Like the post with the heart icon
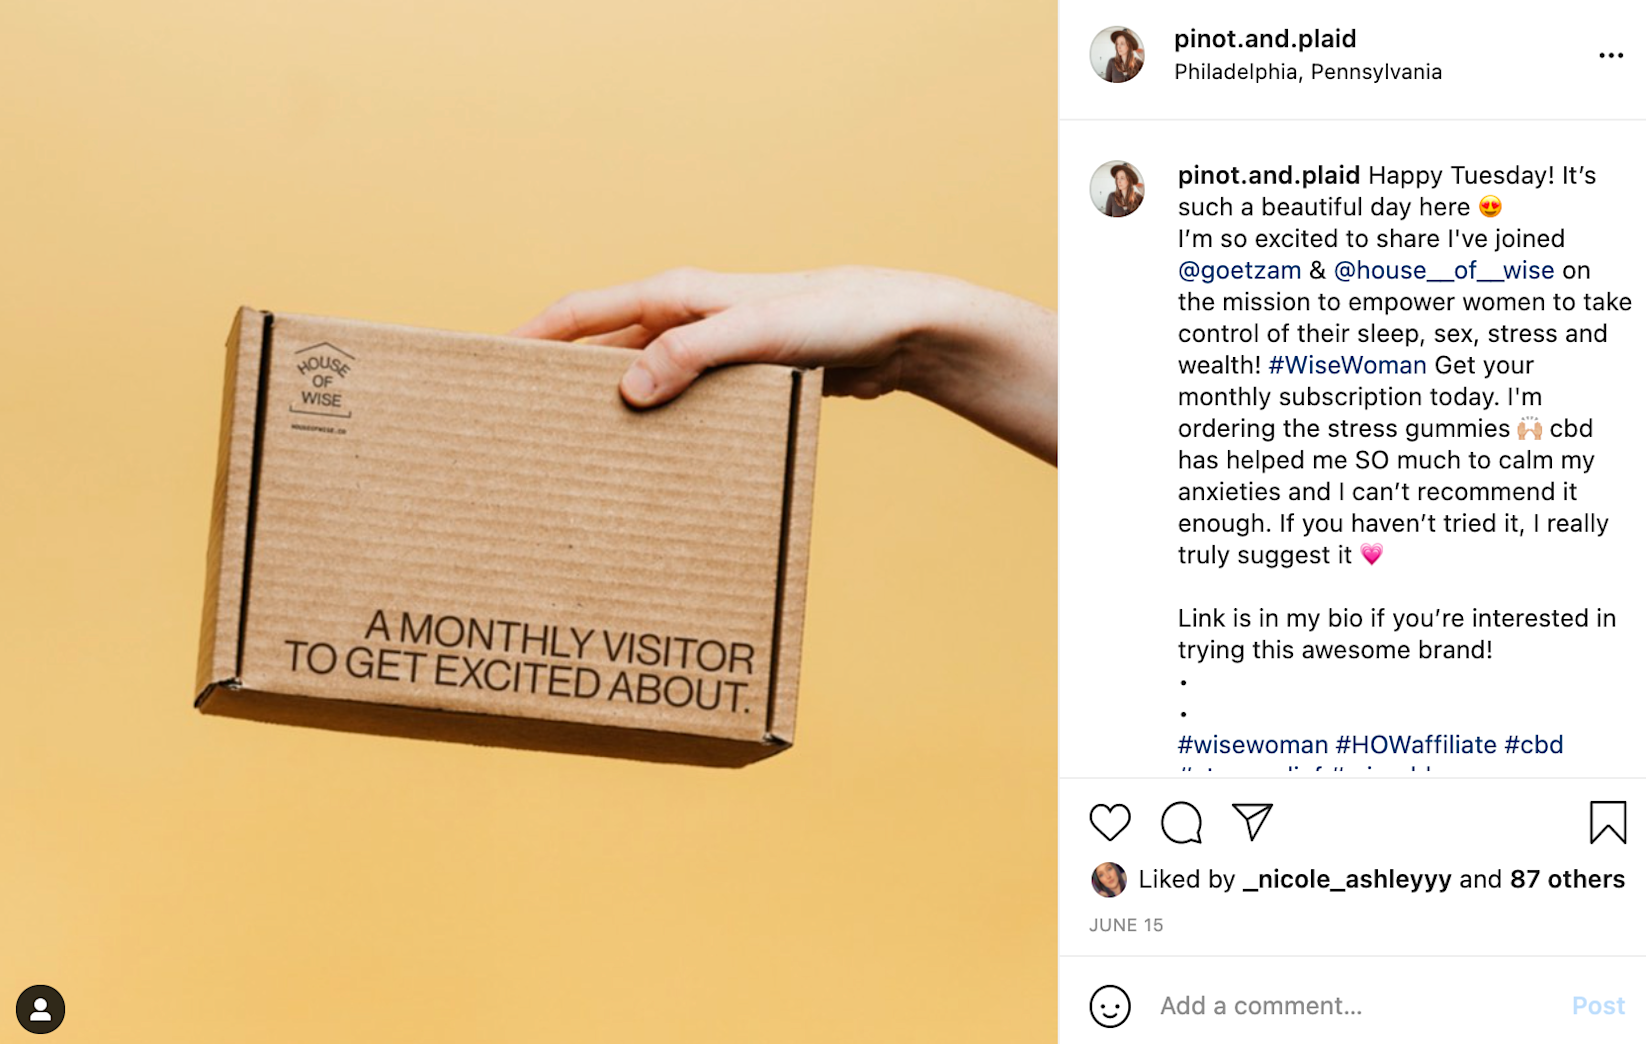This screenshot has height=1044, width=1646. point(1109,822)
